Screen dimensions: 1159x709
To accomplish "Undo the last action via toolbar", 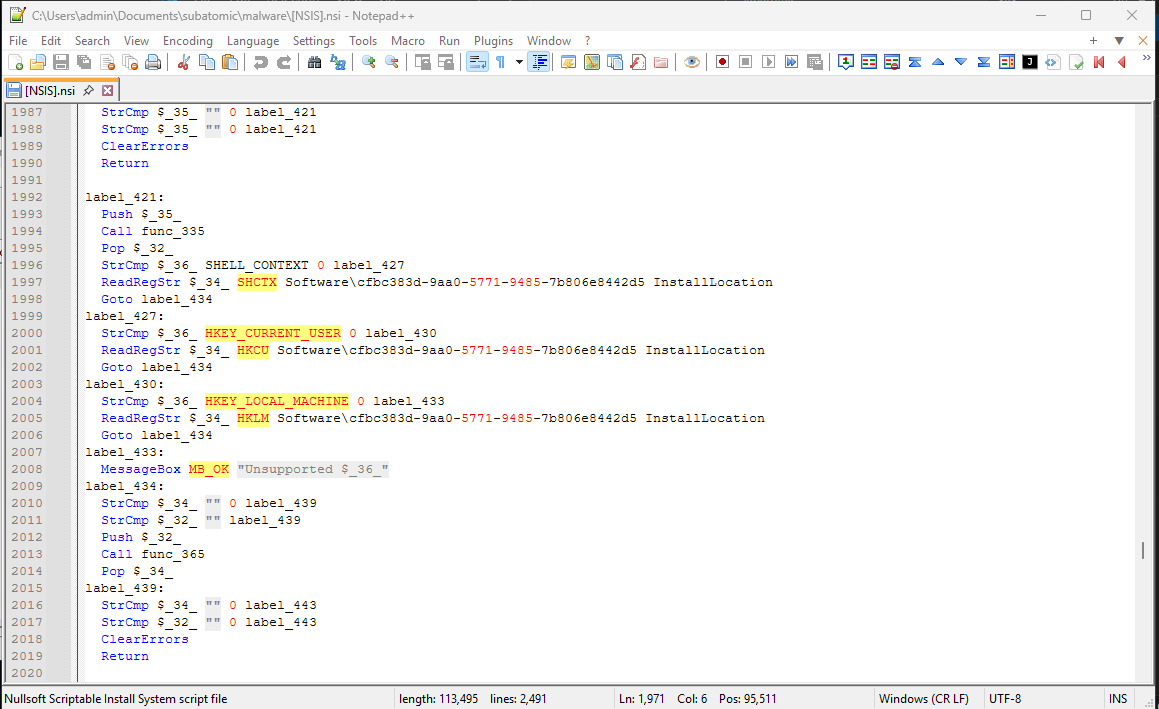I will (260, 62).
